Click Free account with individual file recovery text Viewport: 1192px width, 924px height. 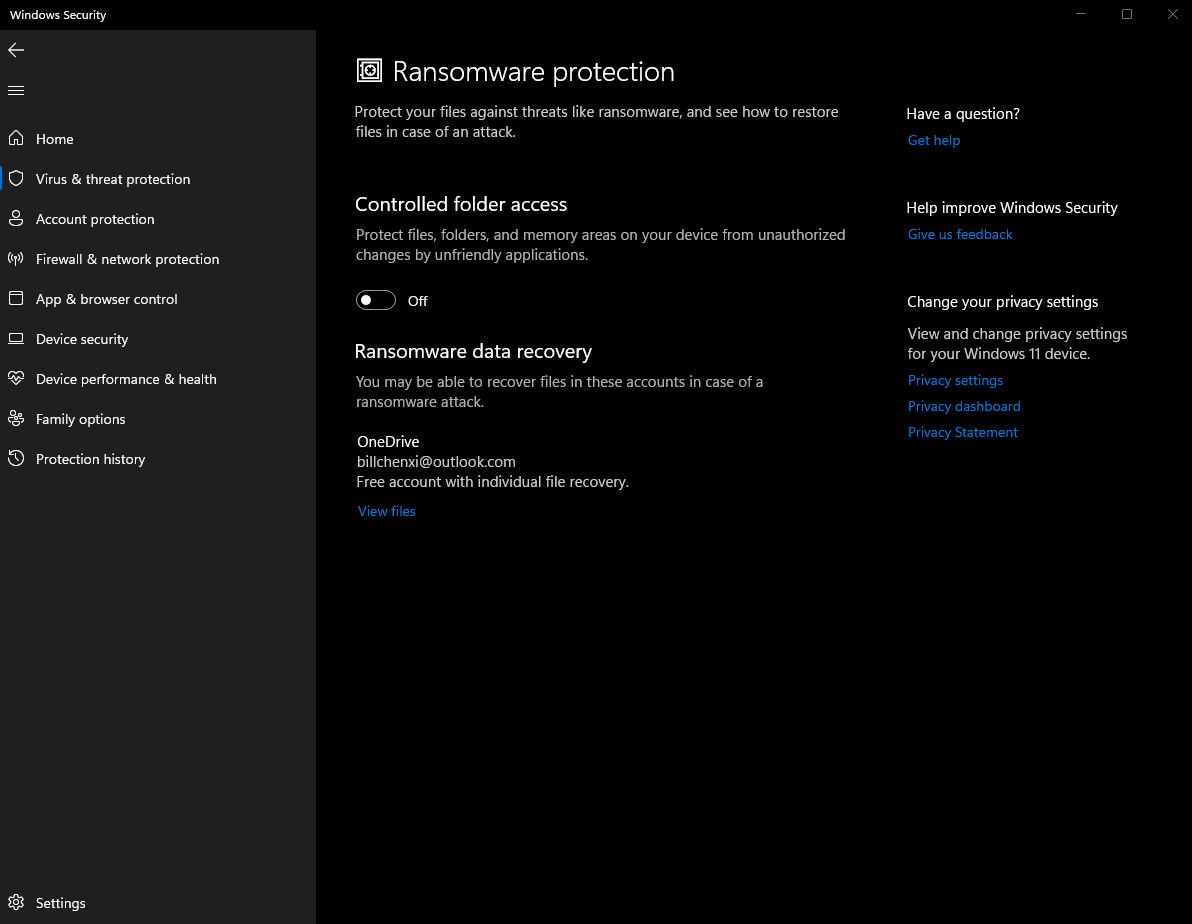click(x=493, y=482)
